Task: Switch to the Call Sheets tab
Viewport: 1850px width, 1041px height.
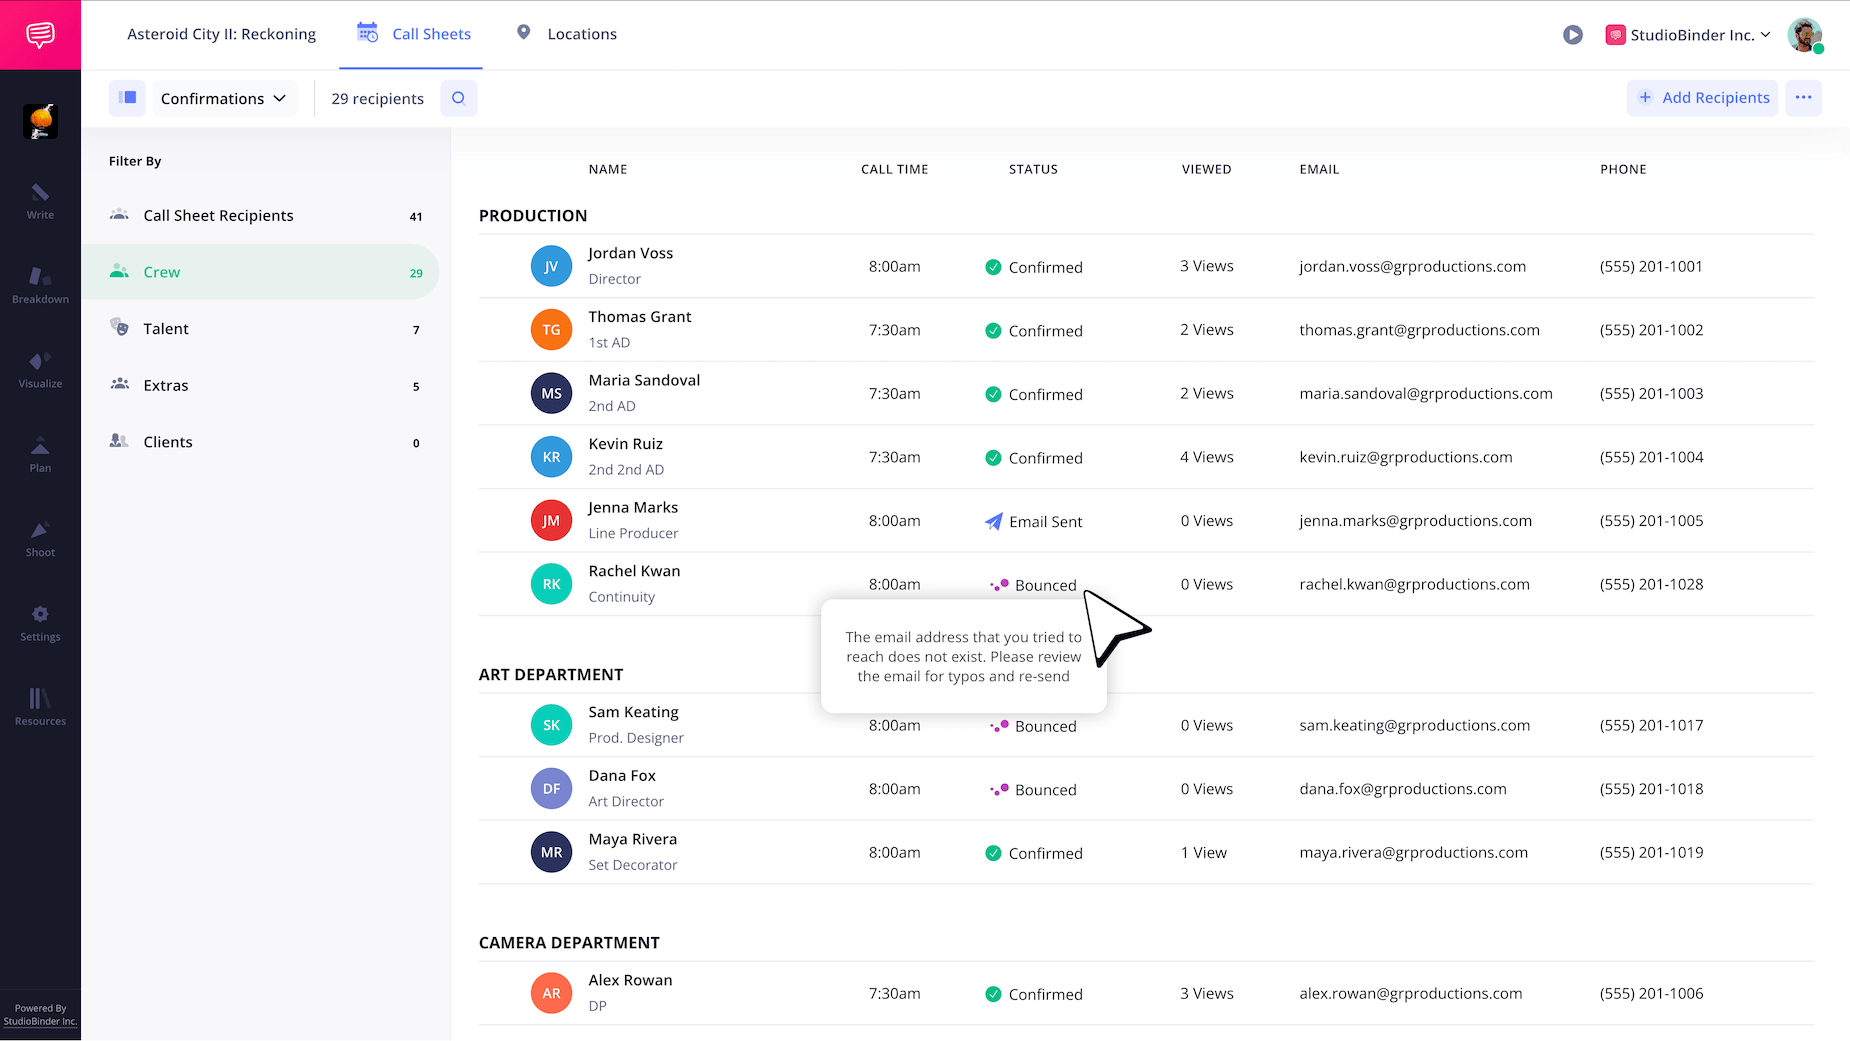Action: pos(413,34)
